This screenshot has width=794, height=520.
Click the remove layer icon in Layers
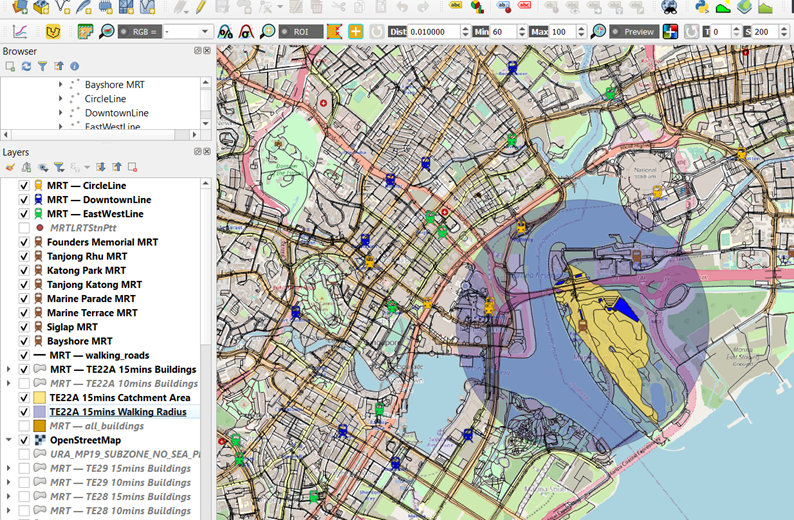pyautogui.click(x=132, y=167)
